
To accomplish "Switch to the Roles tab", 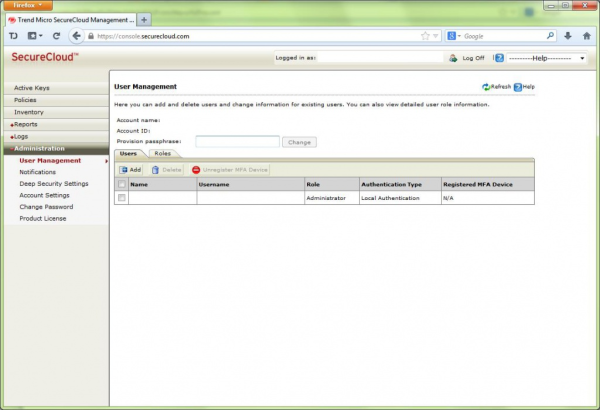I will pyautogui.click(x=162, y=154).
